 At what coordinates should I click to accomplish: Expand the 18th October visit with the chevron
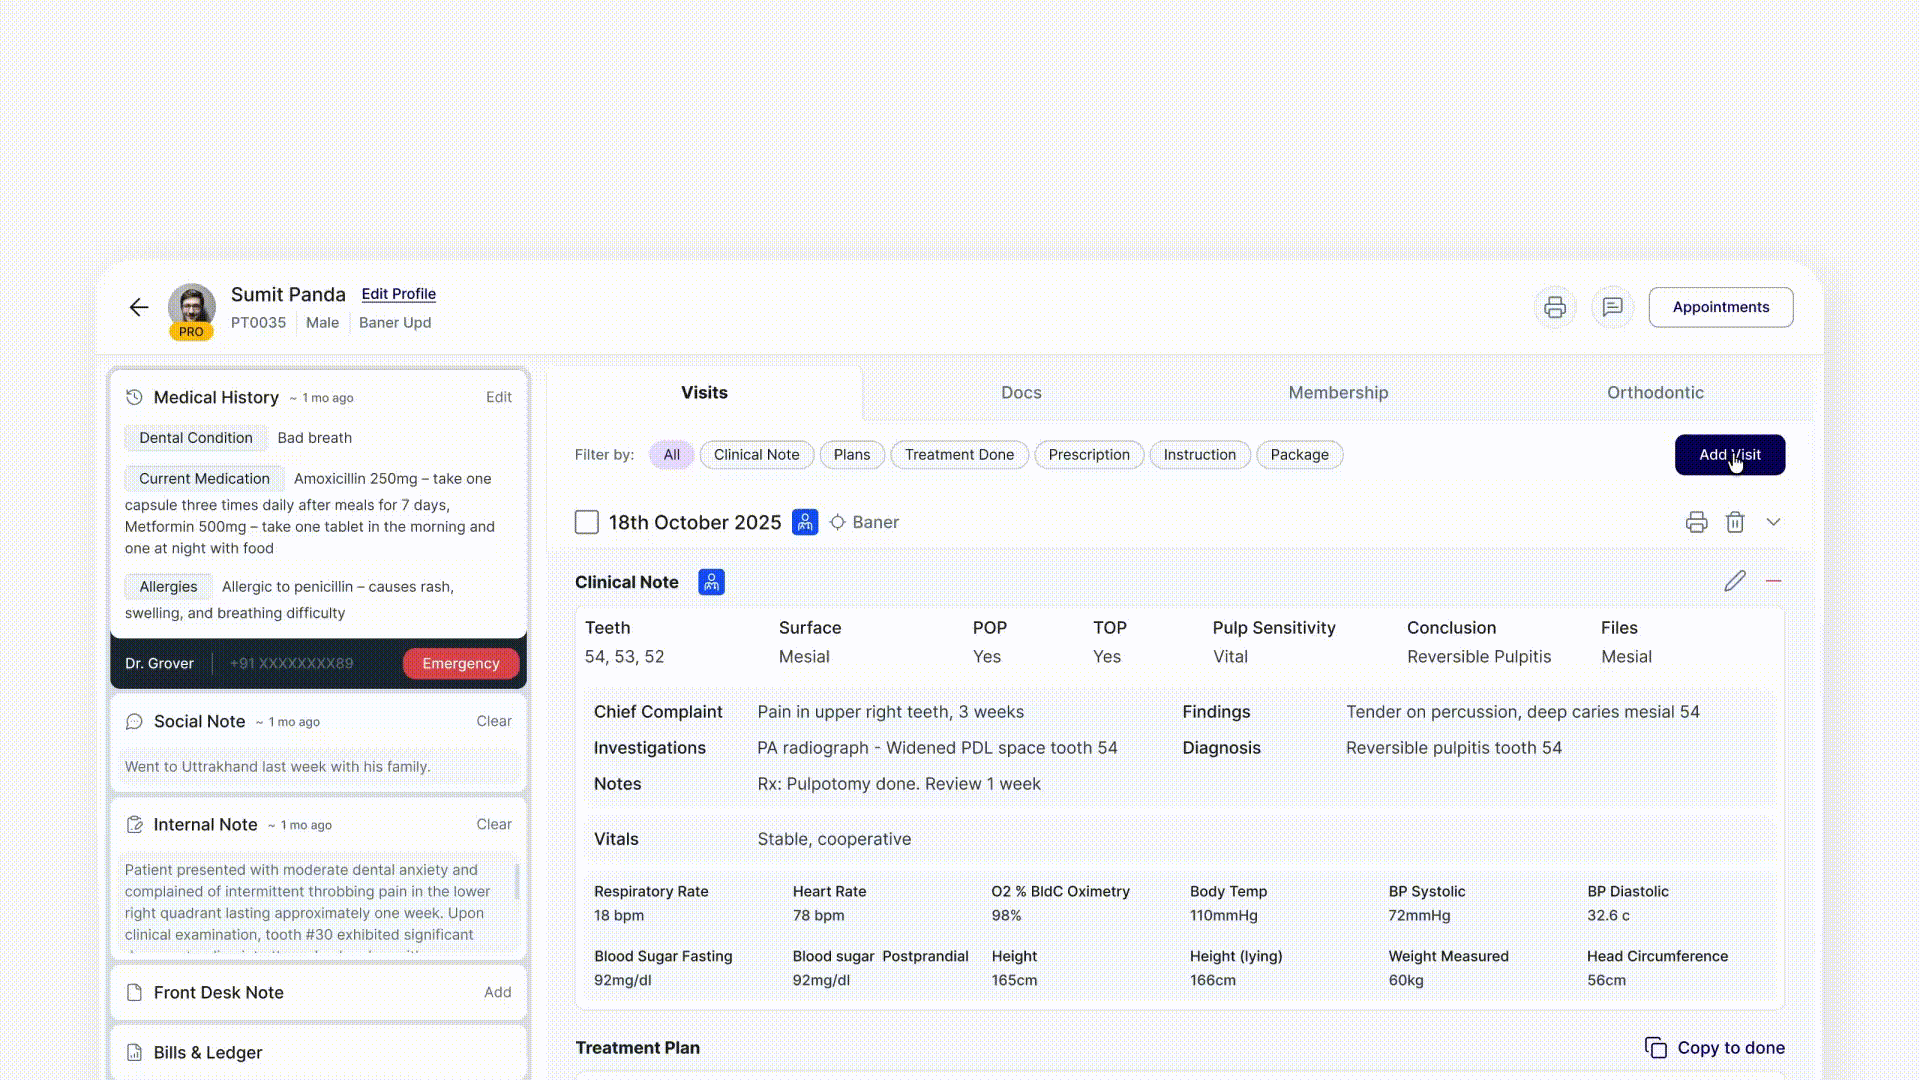click(x=1774, y=521)
